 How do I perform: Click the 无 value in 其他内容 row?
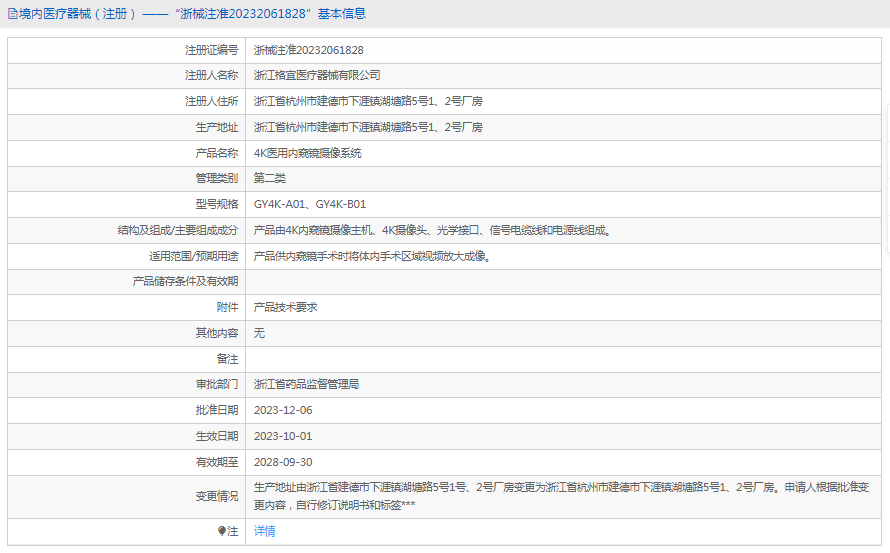(259, 333)
